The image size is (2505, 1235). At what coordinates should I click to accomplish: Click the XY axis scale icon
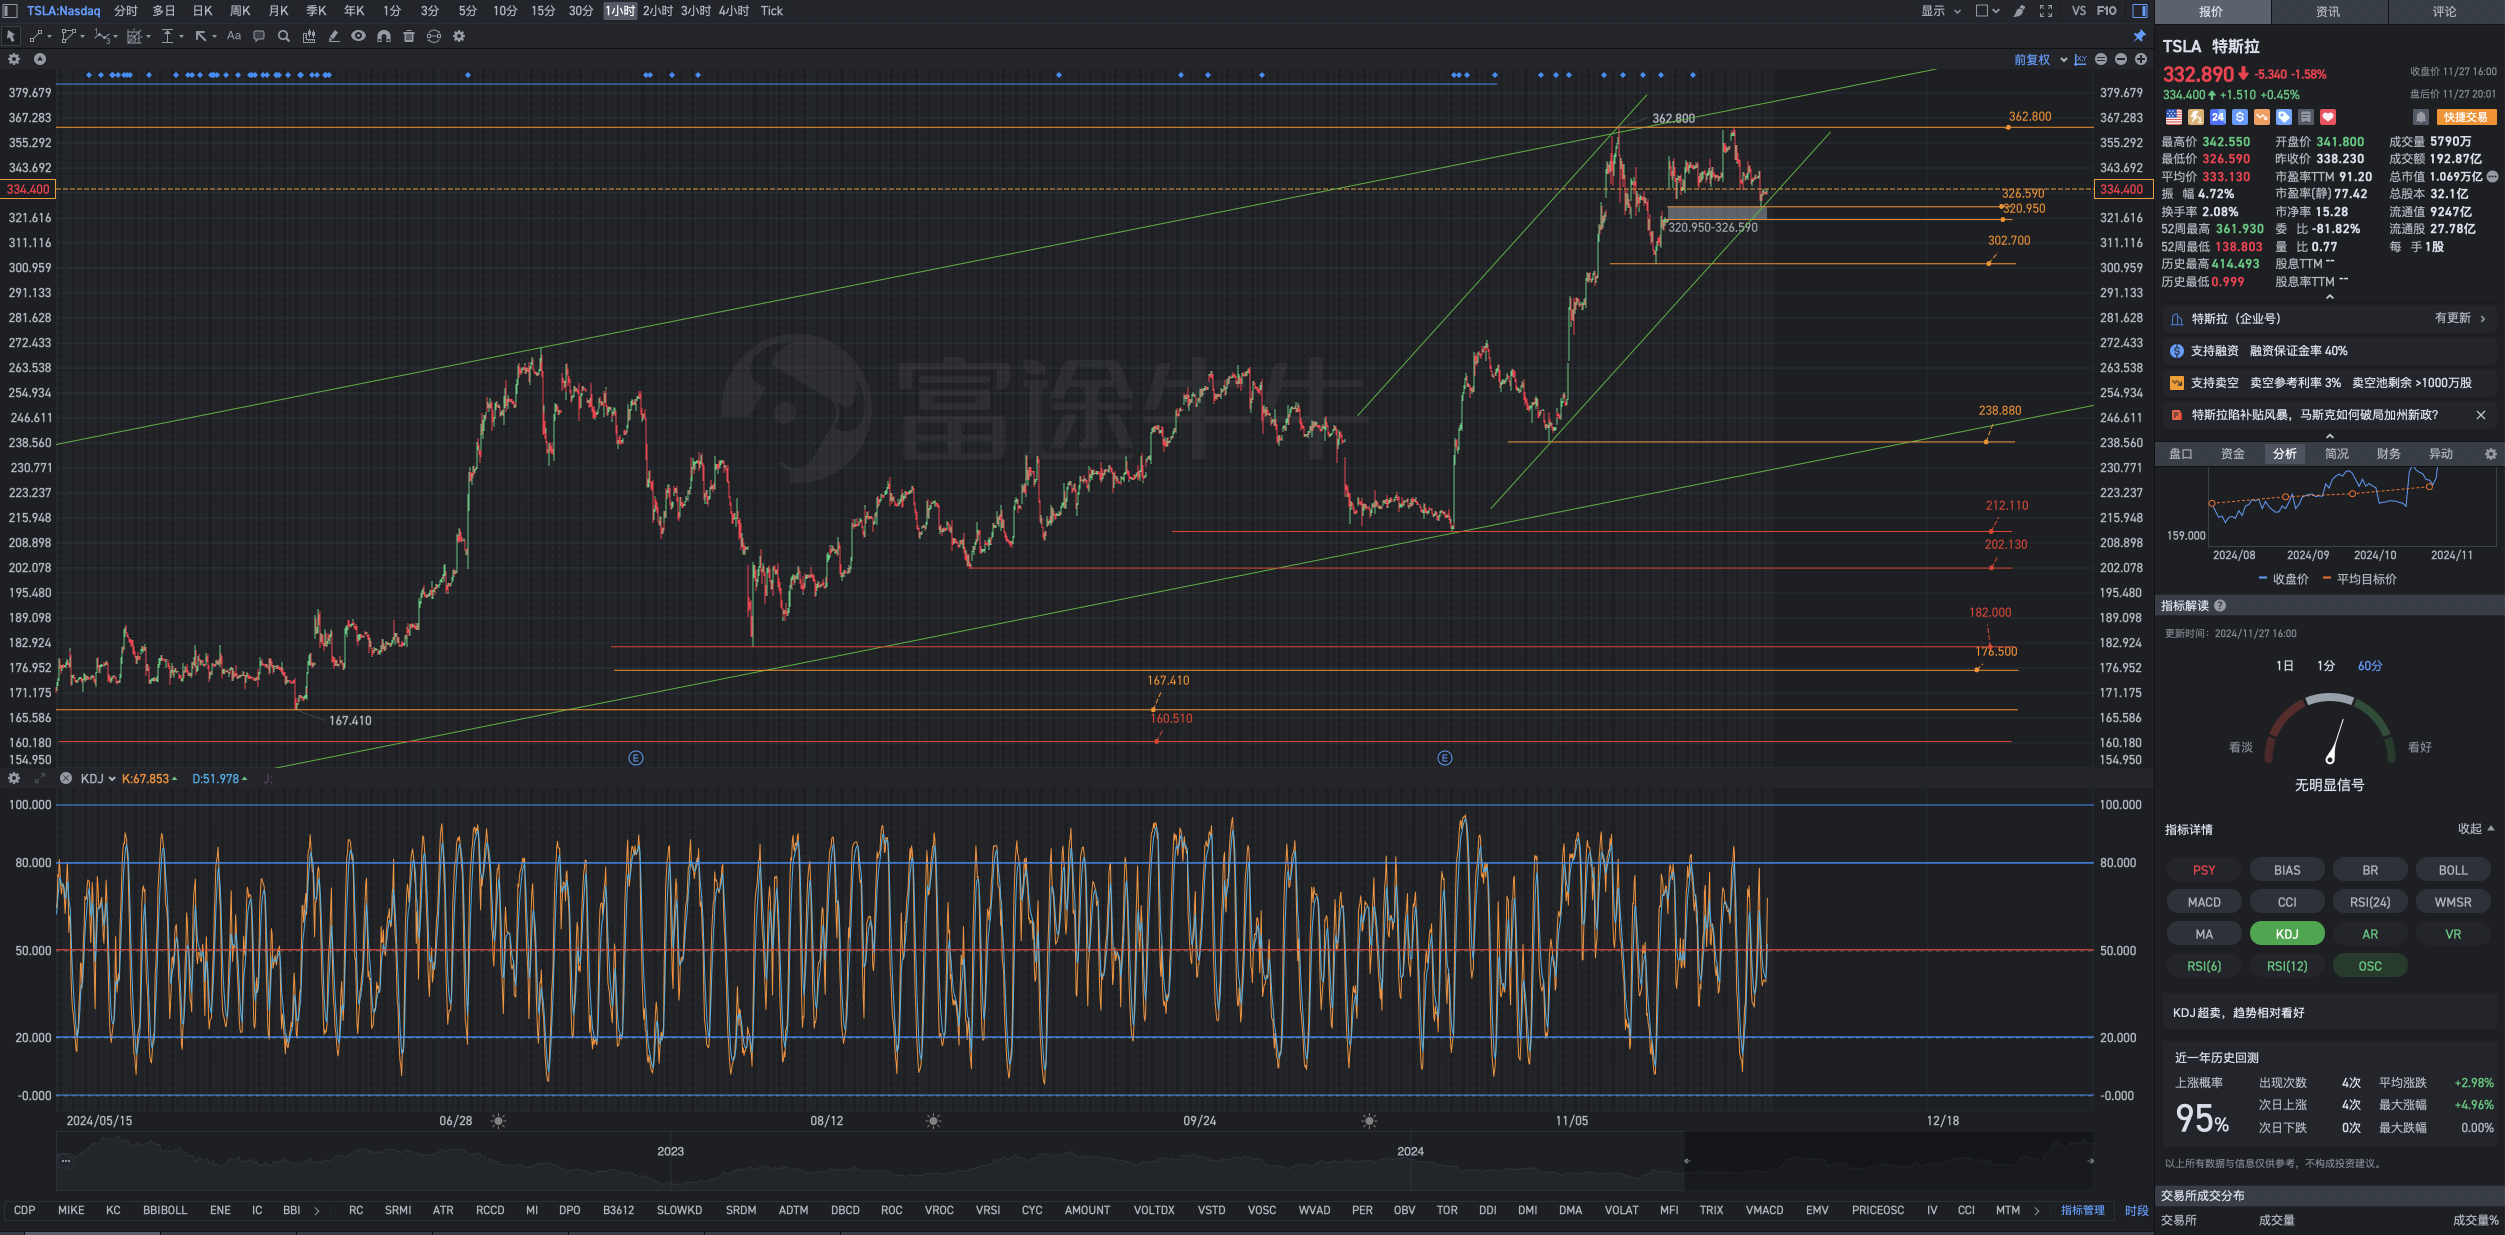point(2081,59)
